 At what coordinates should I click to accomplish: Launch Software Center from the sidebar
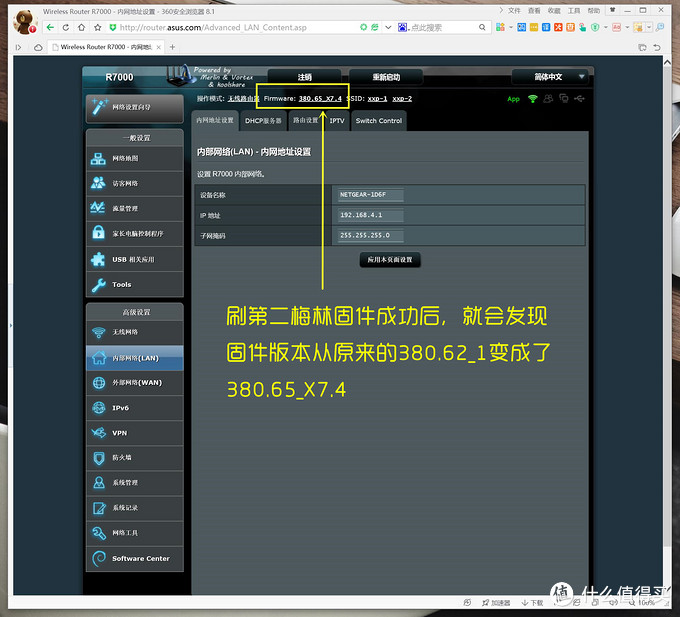click(x=135, y=558)
